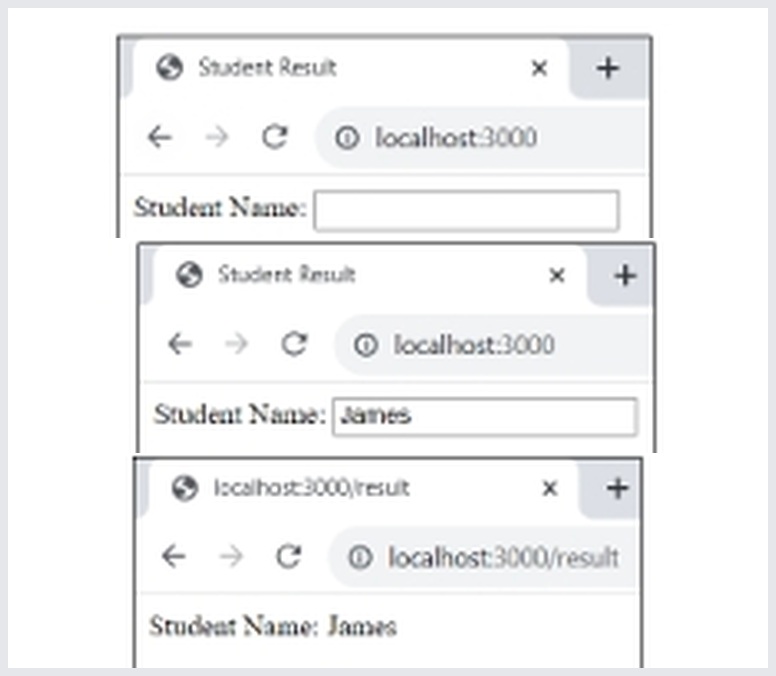Screen dimensions: 776x676
Task: Click site info icon beside top localhost:3000
Action: click(x=346, y=138)
